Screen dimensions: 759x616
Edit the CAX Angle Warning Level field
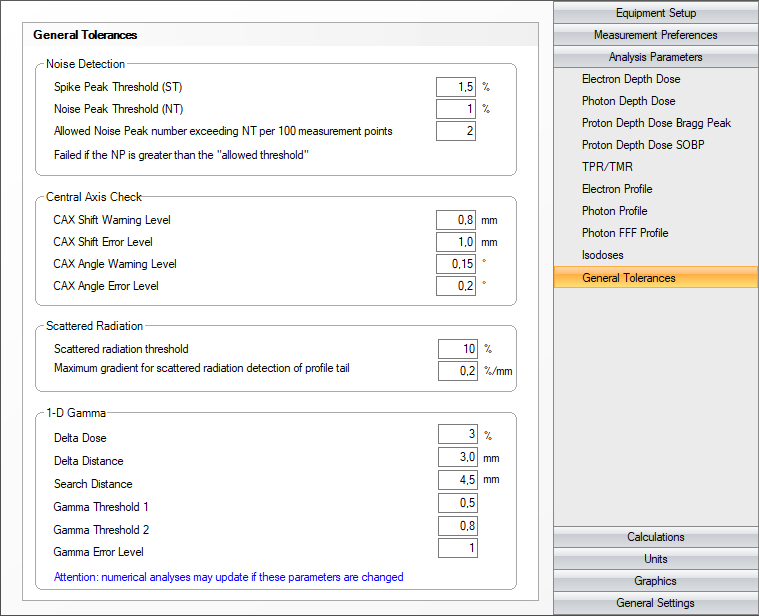(455, 264)
